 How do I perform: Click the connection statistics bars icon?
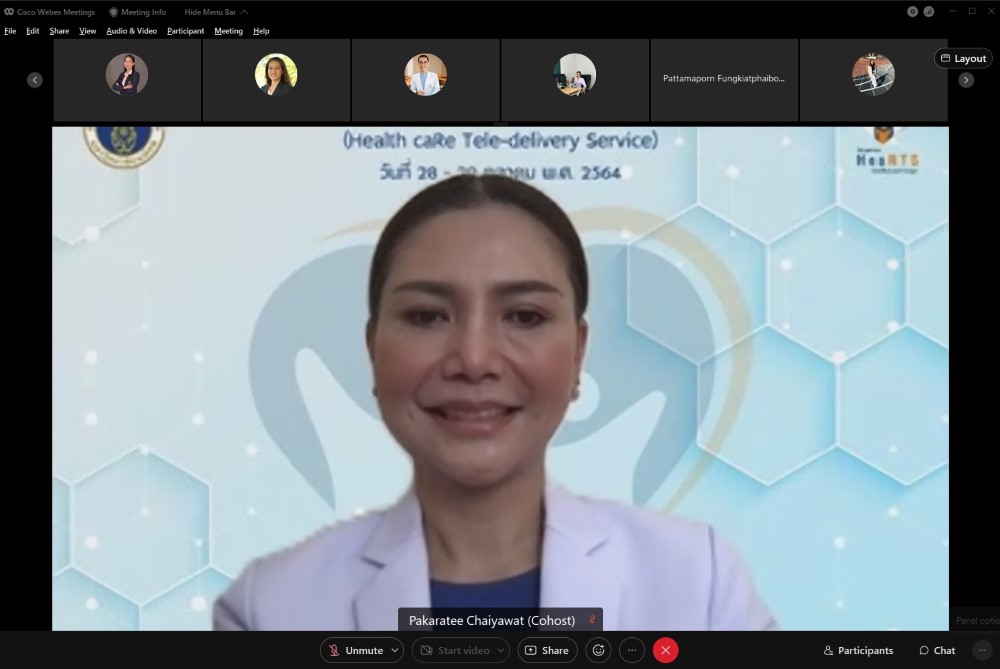coord(929,12)
